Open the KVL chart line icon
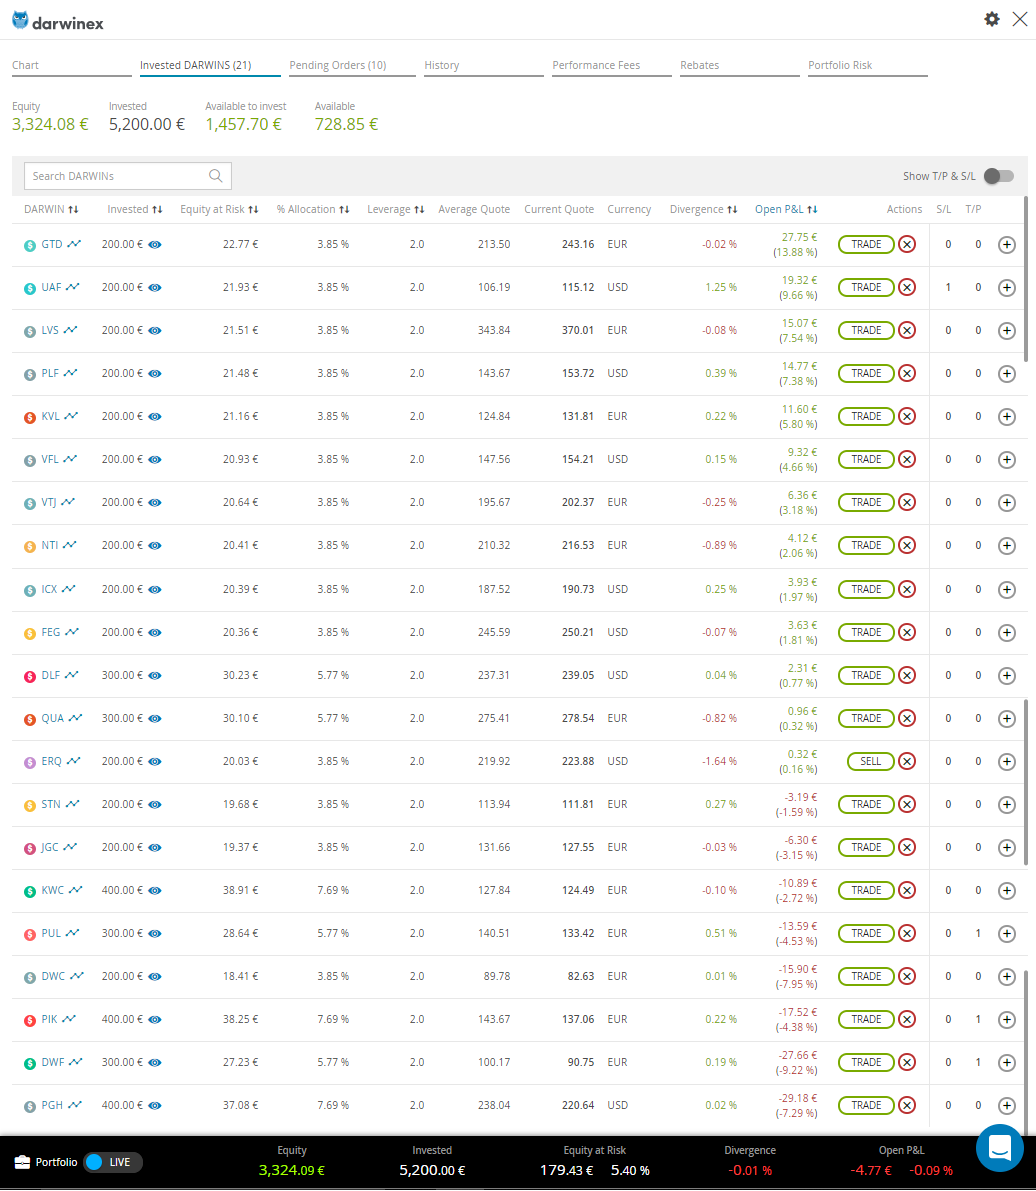Screen dimensions: 1036x1191 (x=71, y=416)
